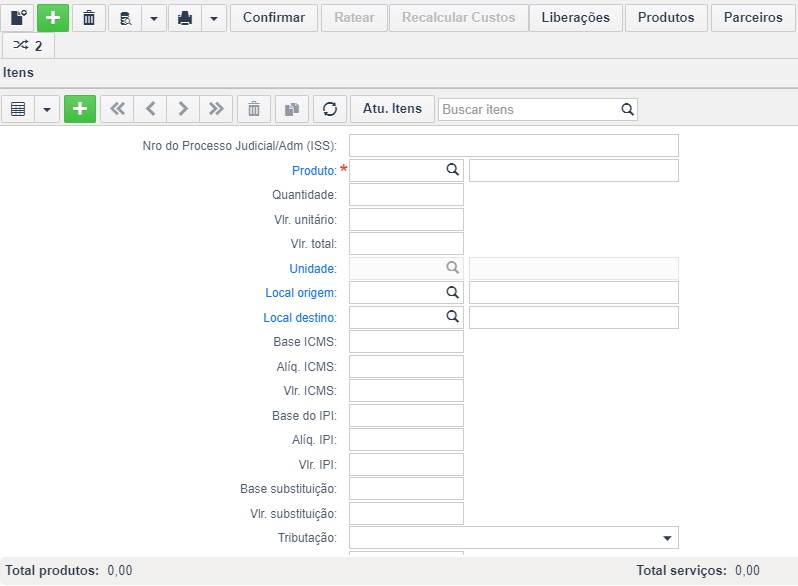Click the Alíq. IPI input field
The image size is (798, 586).
pyautogui.click(x=406, y=439)
